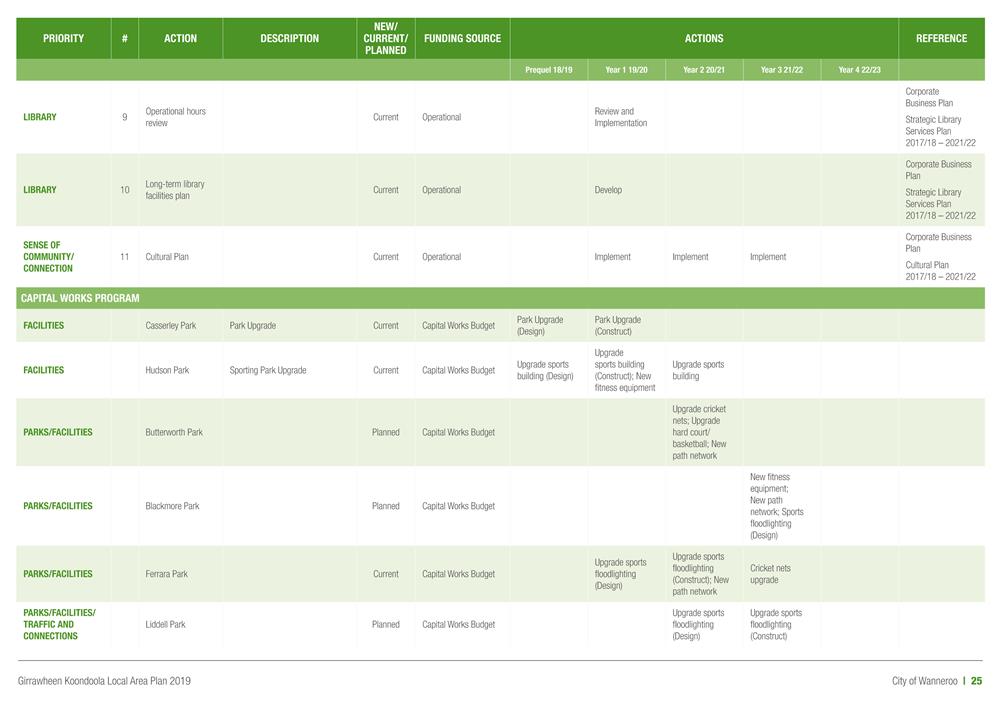Select the Ferrara Park entry

point(166,574)
